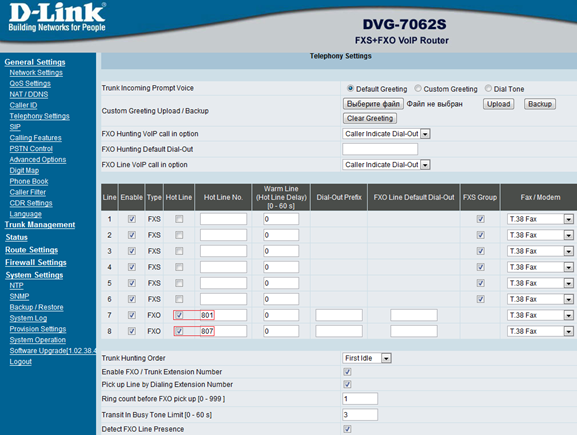The width and height of the screenshot is (577, 435).
Task: Toggle Pick up Line by Dialing Extension
Action: 347,384
